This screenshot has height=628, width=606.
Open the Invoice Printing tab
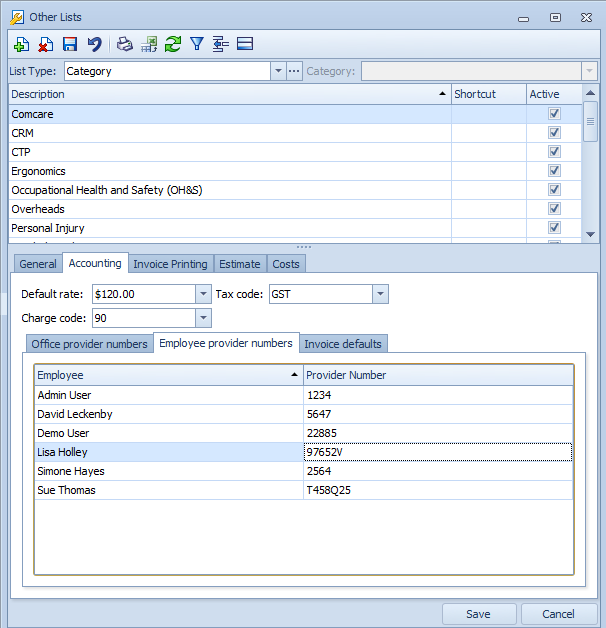point(171,264)
